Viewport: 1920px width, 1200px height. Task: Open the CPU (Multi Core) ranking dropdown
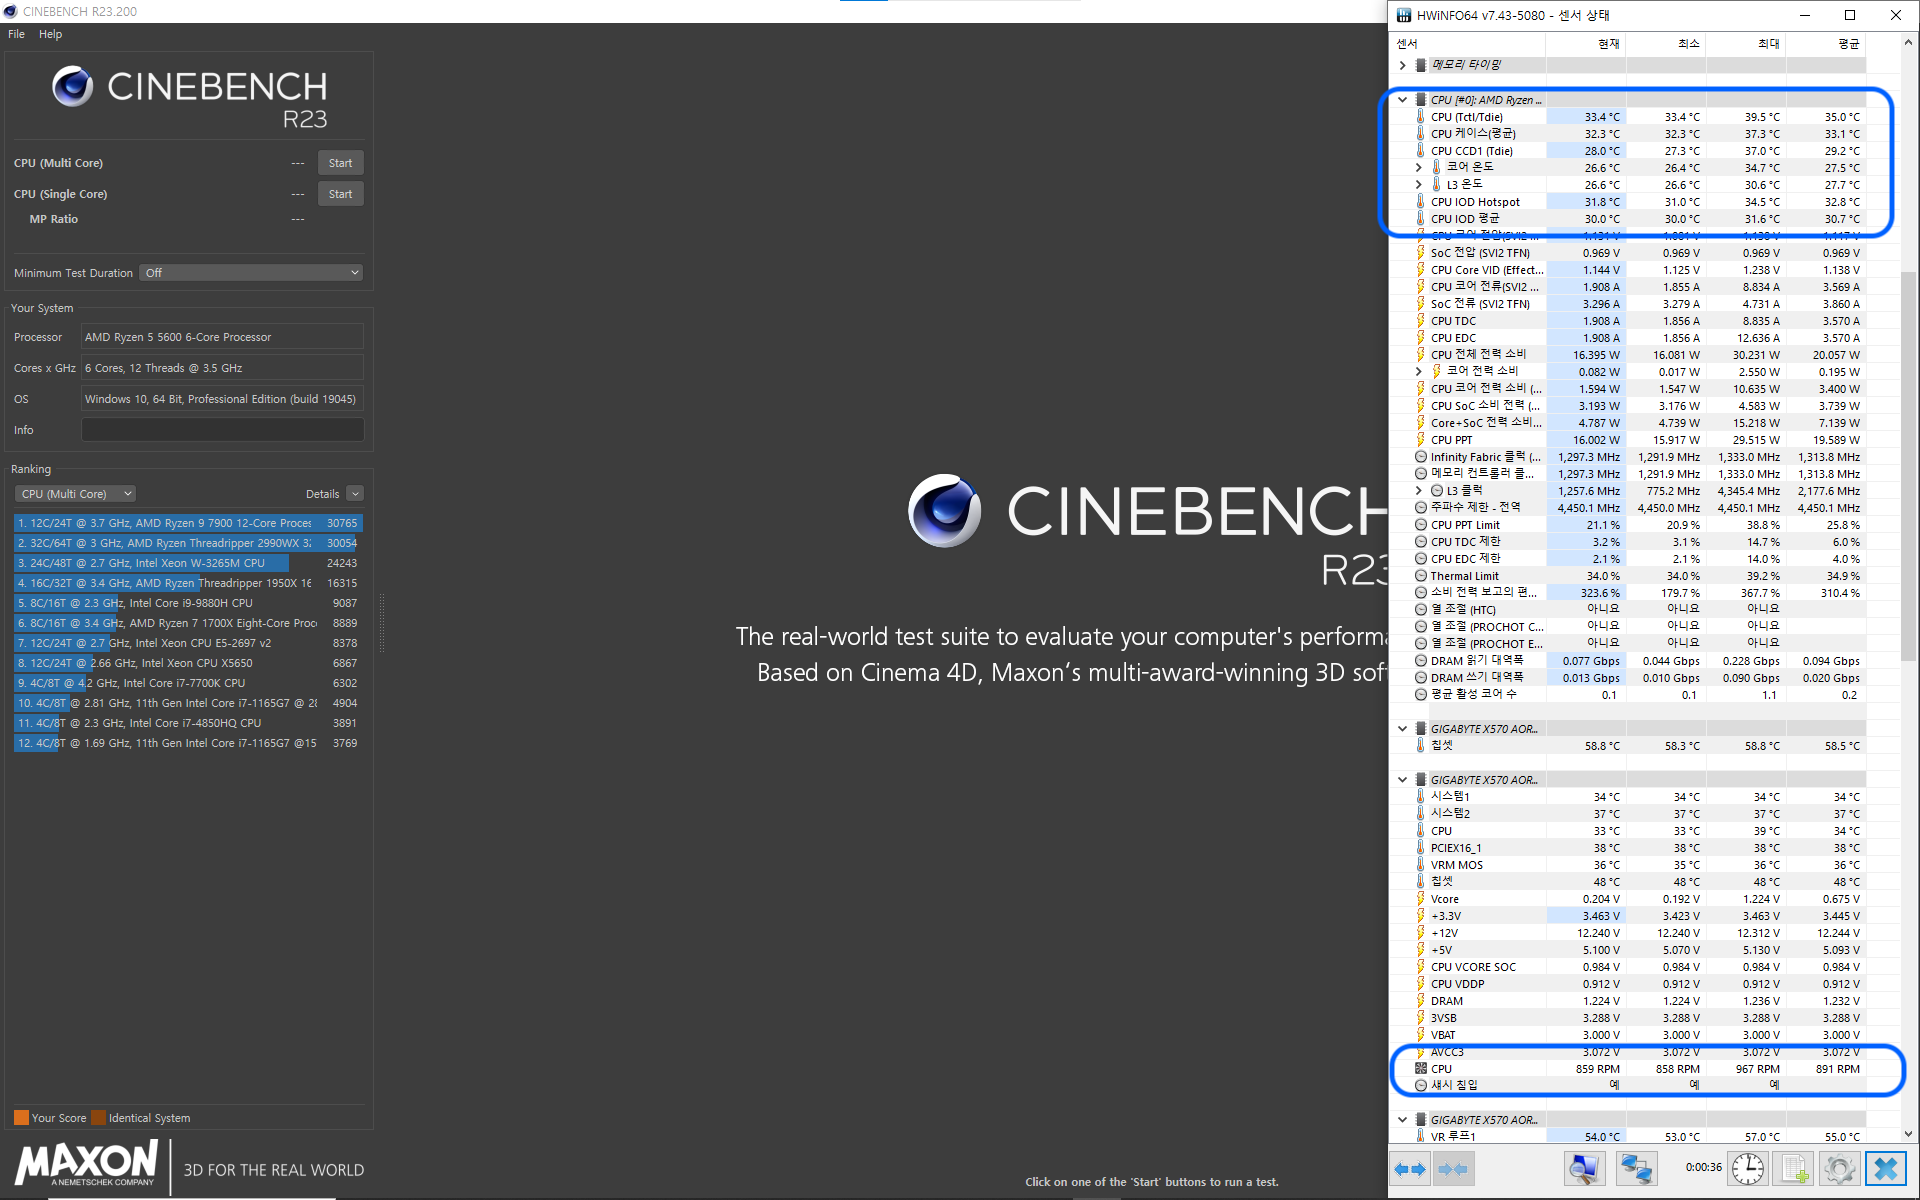click(75, 494)
